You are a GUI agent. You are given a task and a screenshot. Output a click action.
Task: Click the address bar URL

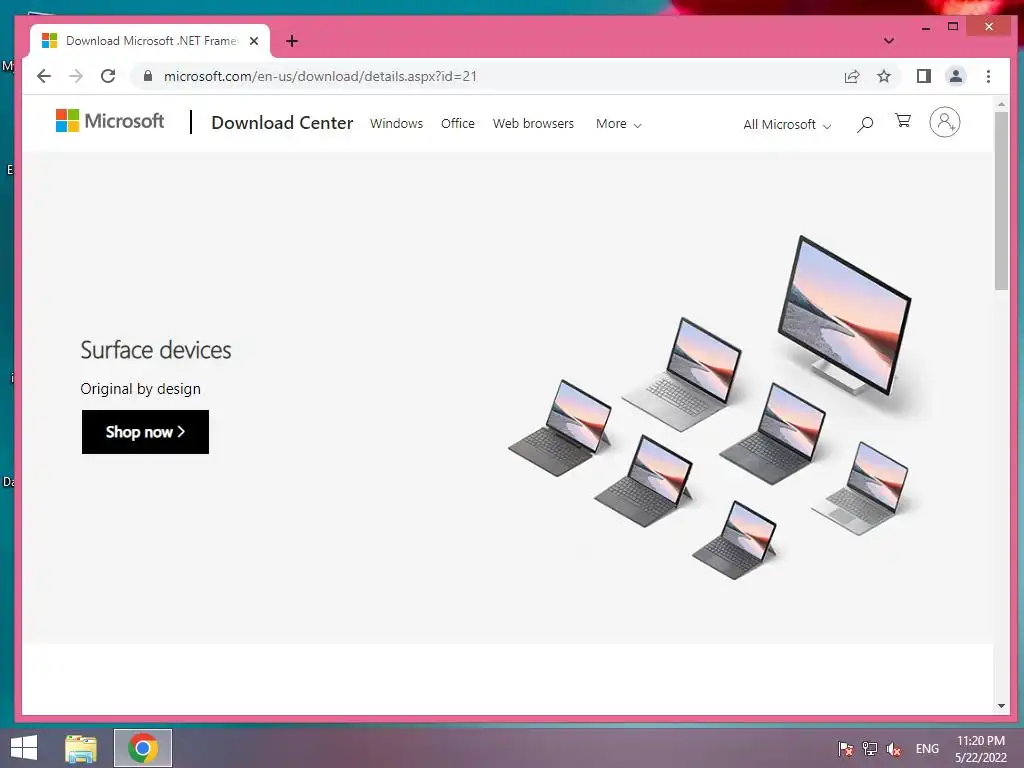[x=320, y=76]
